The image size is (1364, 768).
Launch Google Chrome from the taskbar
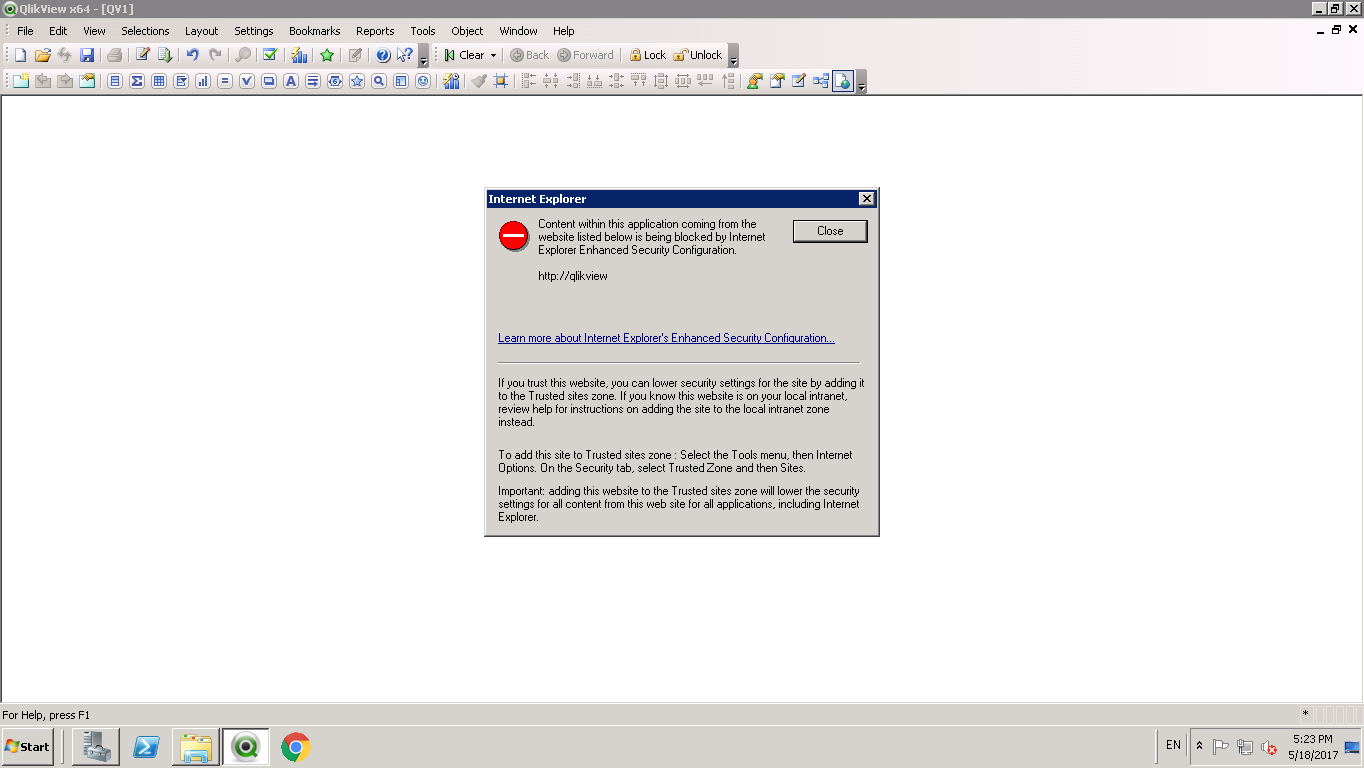[x=295, y=746]
